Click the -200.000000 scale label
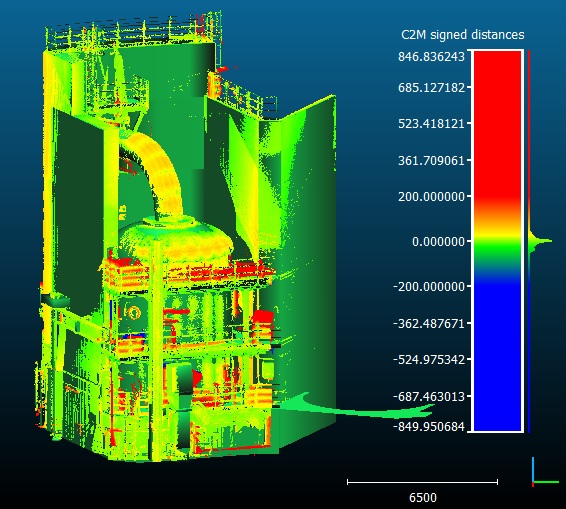Image resolution: width=566 pixels, height=509 pixels. pyautogui.click(x=429, y=287)
